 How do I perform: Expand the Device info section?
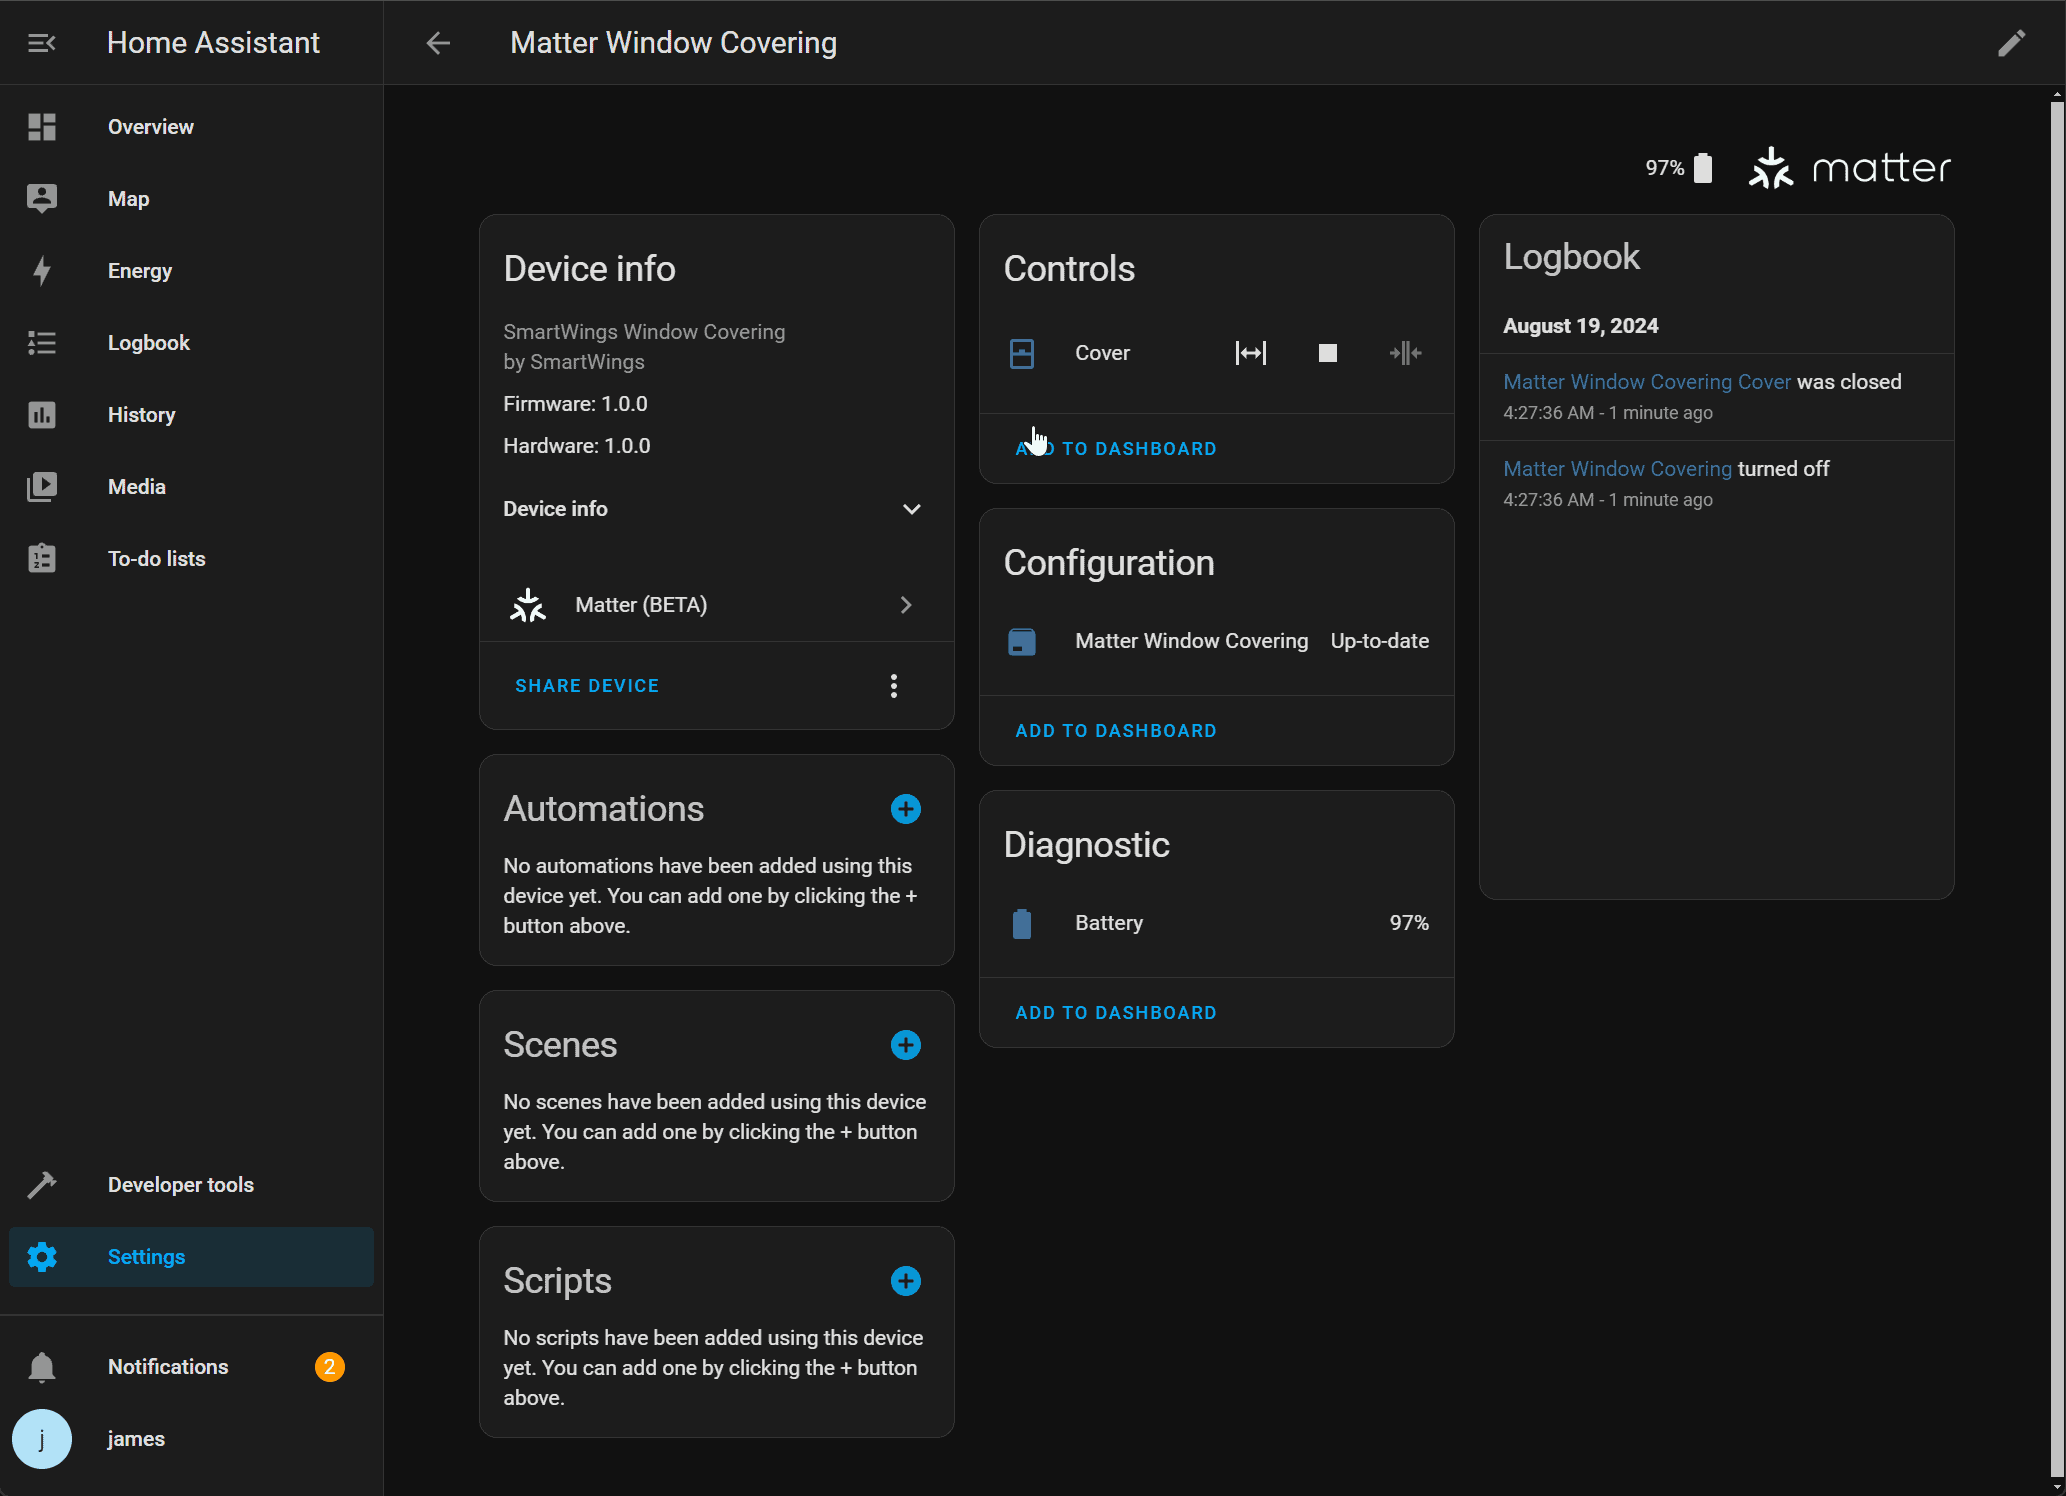(911, 509)
